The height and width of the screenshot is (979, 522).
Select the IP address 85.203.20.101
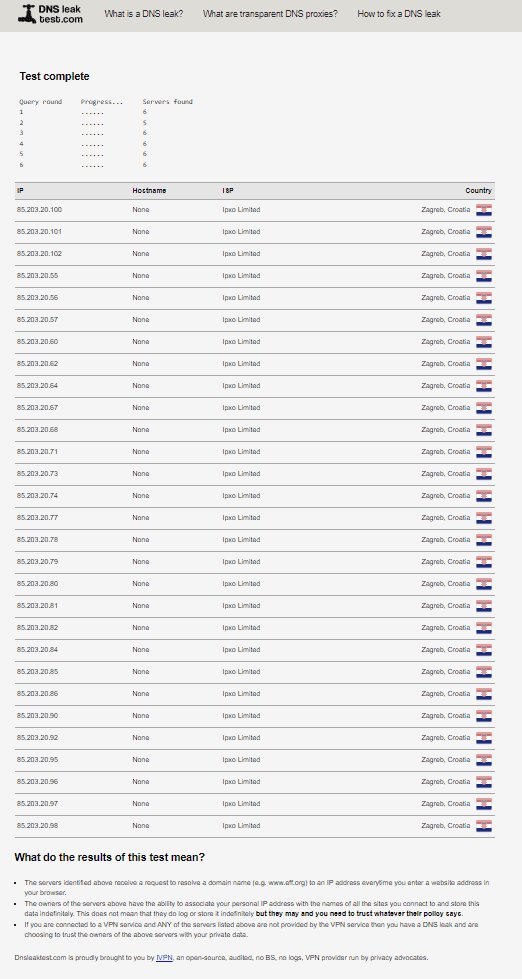(39, 232)
